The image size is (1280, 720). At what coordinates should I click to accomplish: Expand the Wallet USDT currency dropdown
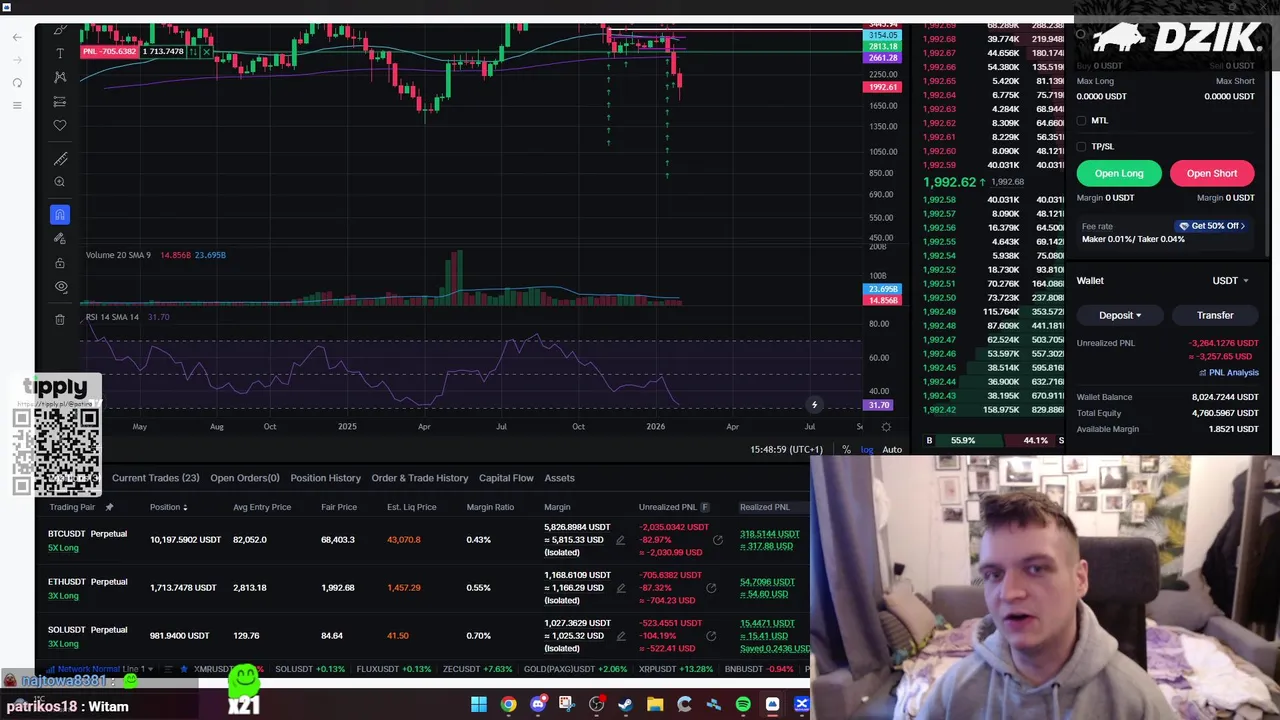1230,281
